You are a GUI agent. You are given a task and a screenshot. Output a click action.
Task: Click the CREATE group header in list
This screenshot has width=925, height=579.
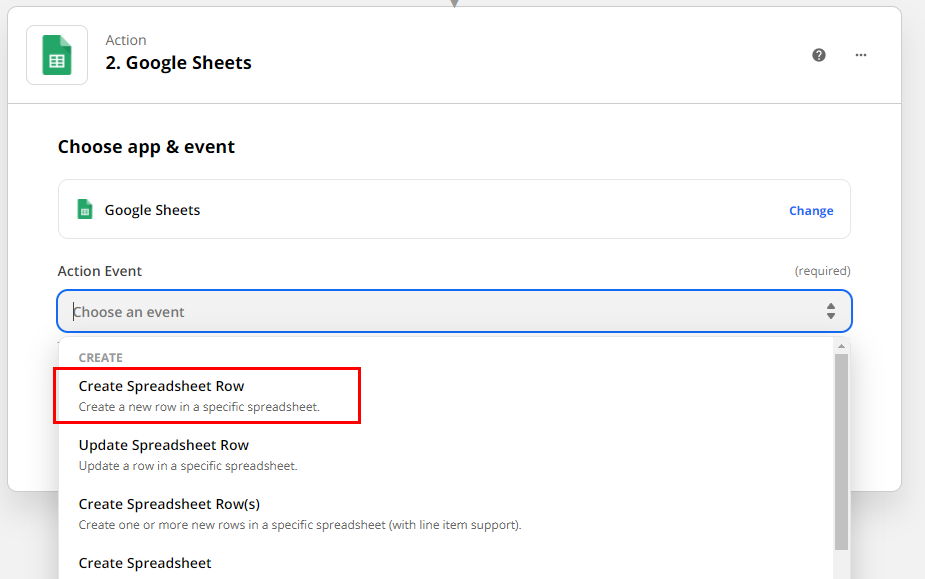click(x=101, y=358)
